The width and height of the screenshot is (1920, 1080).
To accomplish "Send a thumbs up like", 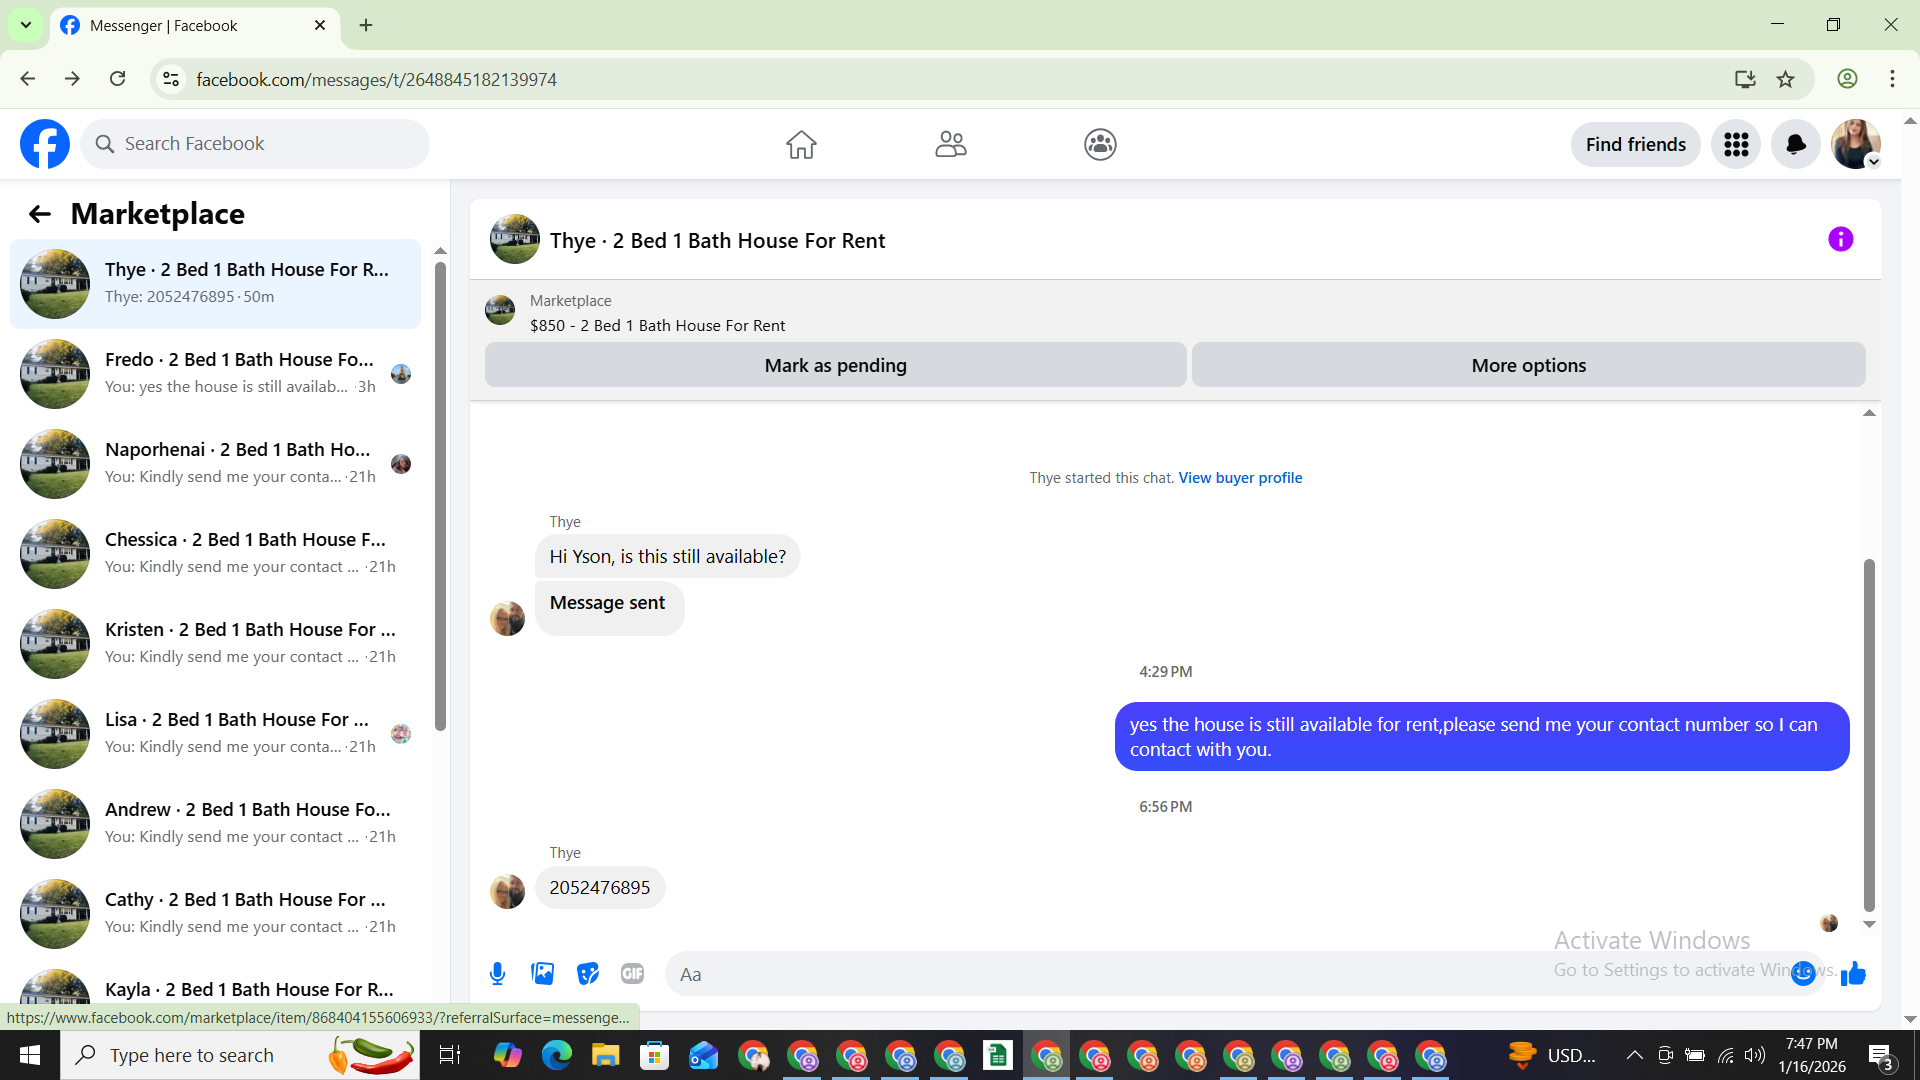I will [x=1853, y=973].
